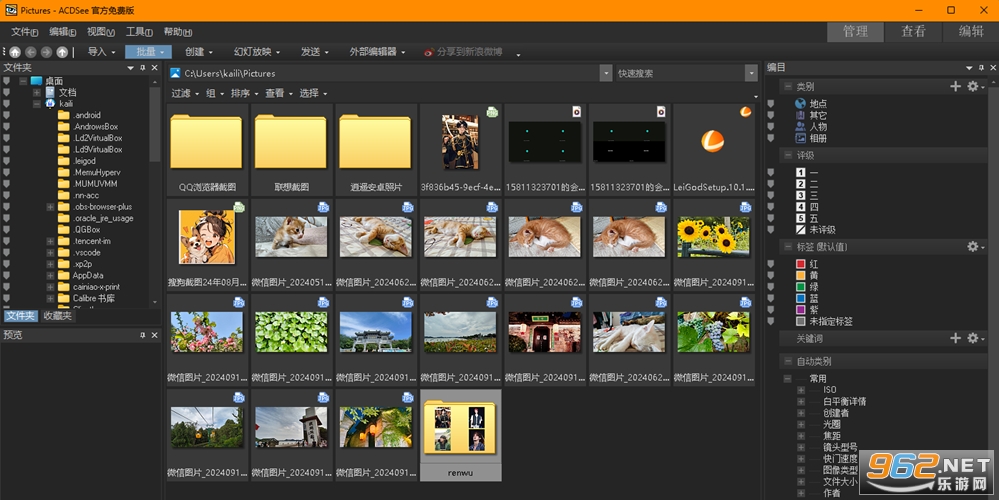Go back with the left arrow icon
999x500 pixels.
pyautogui.click(x=31, y=52)
